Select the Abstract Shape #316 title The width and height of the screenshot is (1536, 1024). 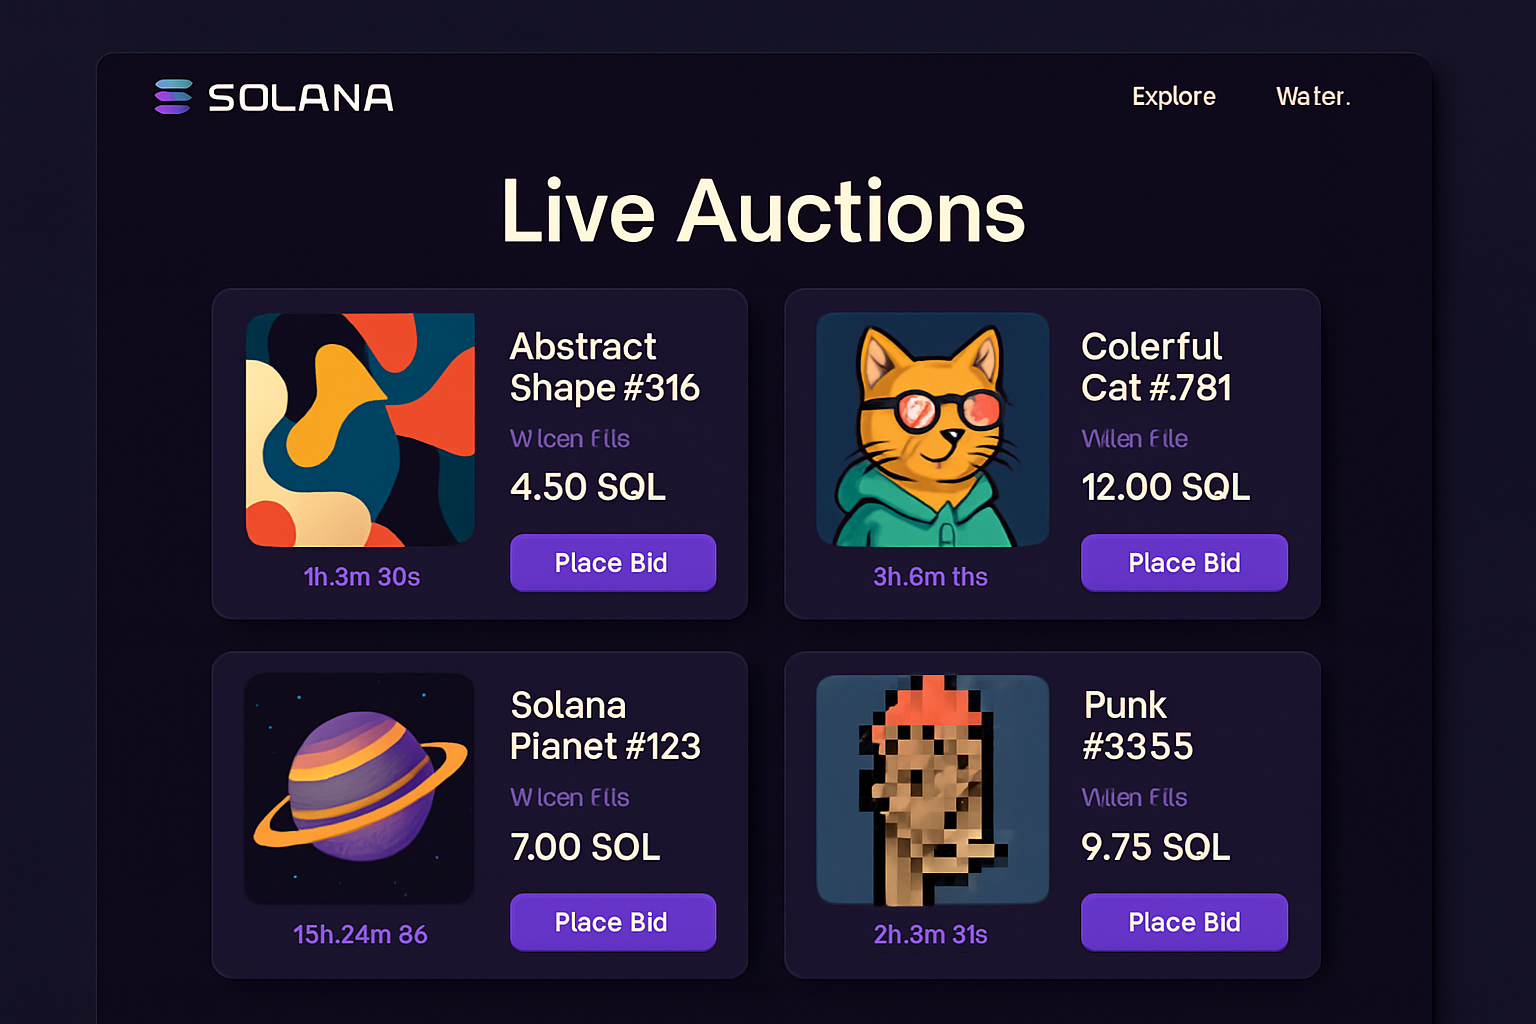coord(604,366)
